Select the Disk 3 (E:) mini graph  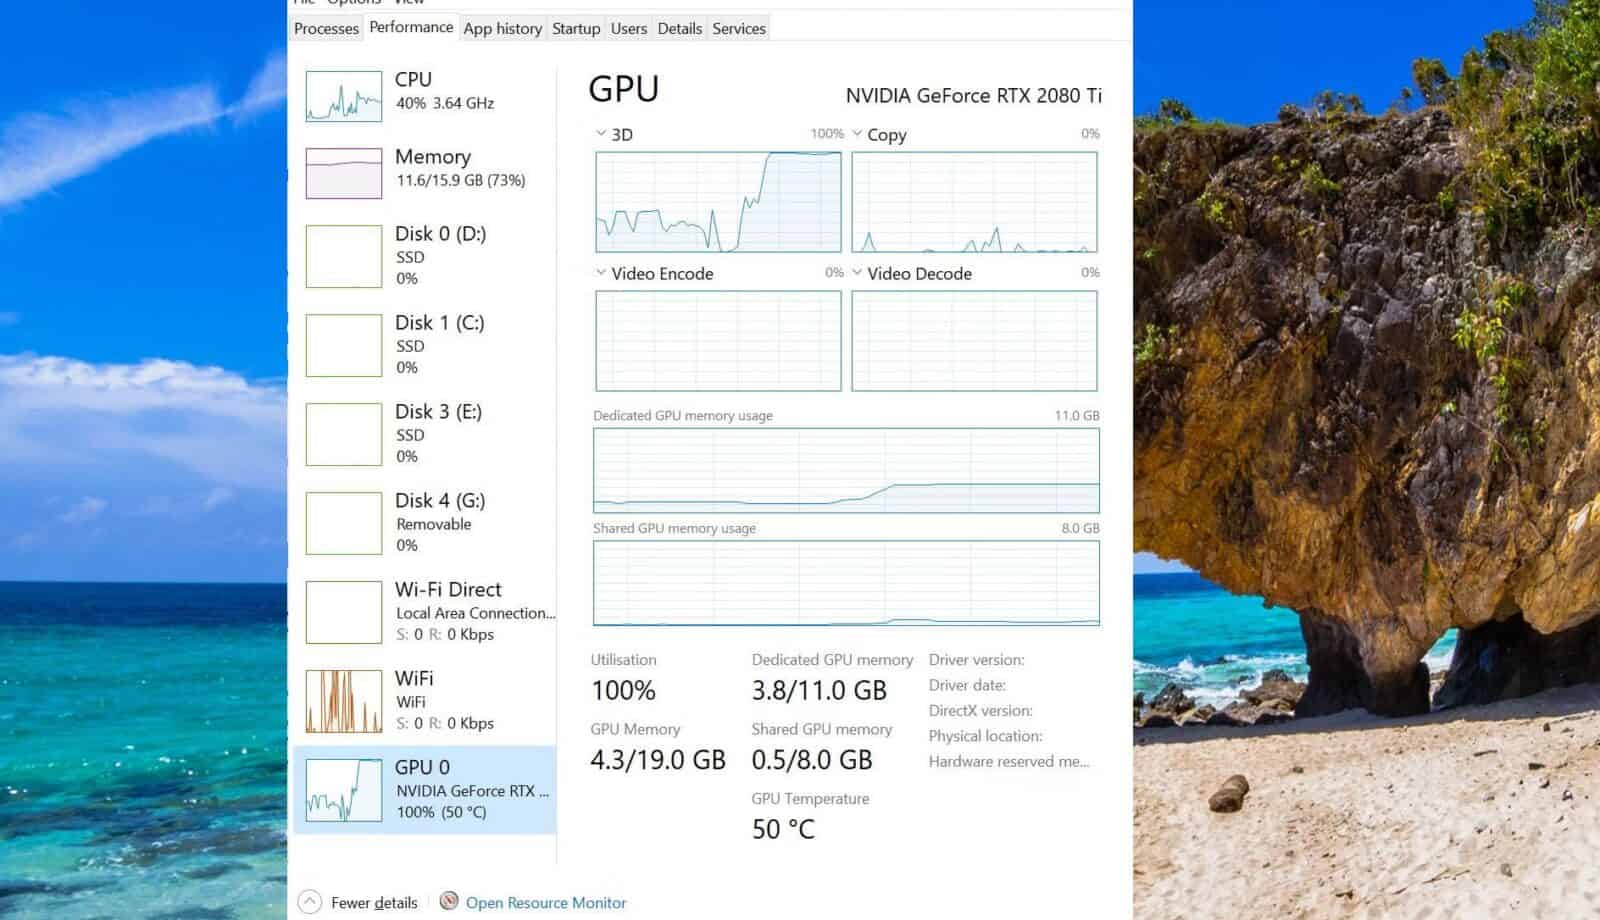pos(344,434)
